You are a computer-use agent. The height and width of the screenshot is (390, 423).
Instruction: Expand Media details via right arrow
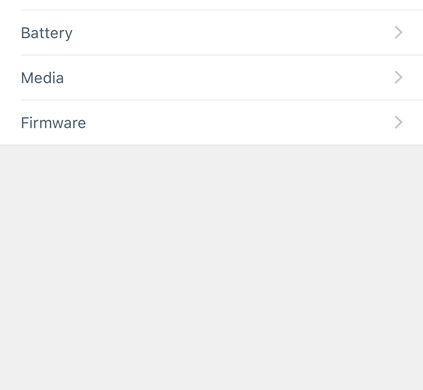click(x=398, y=77)
